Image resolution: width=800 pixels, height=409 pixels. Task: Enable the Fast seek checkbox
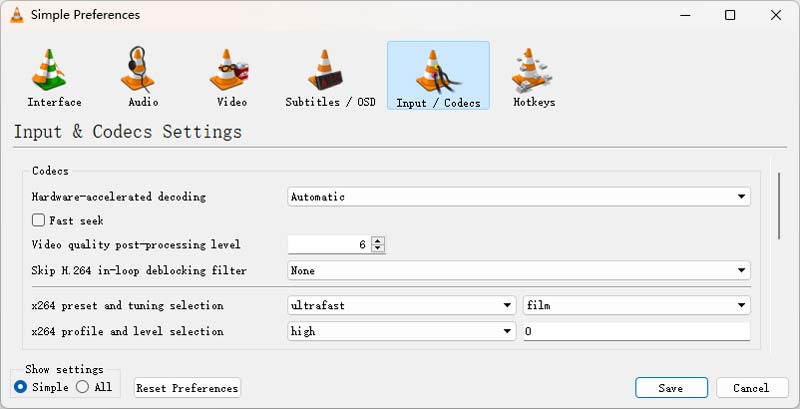pyautogui.click(x=38, y=220)
